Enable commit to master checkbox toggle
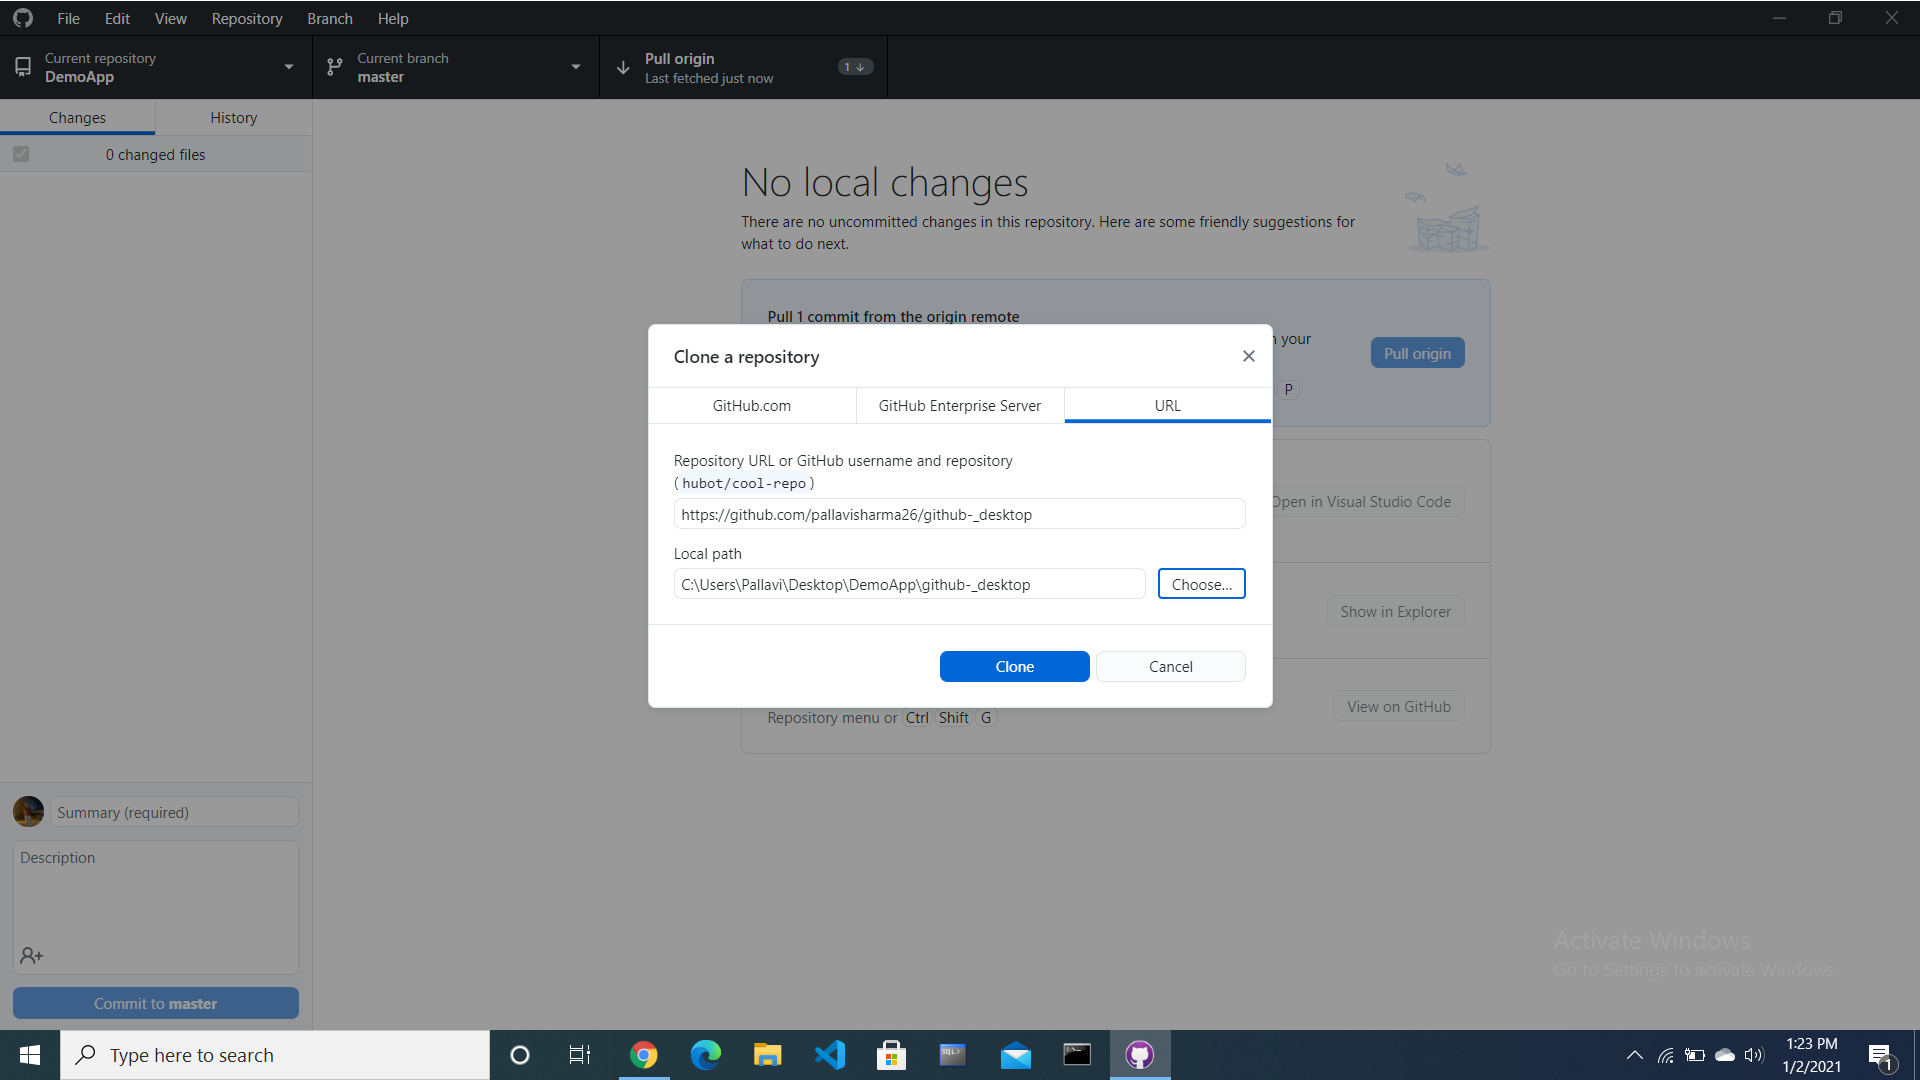Screen dimensions: 1920x1080 pyautogui.click(x=18, y=154)
